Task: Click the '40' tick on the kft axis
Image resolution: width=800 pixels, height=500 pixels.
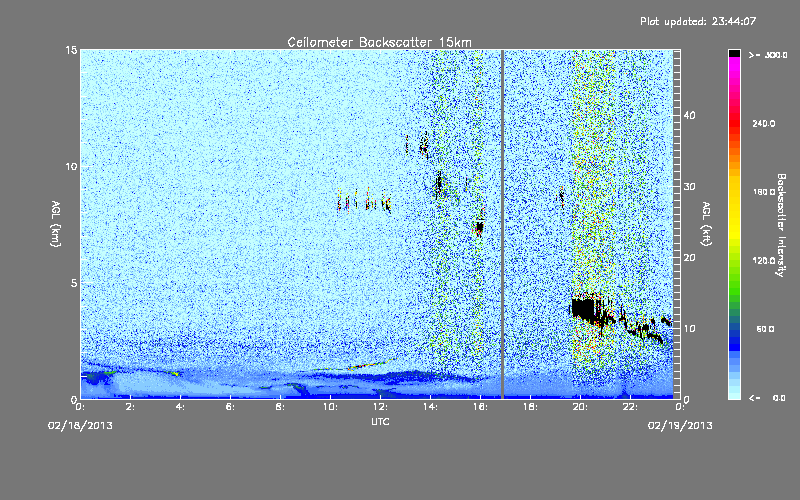Action: (x=689, y=115)
